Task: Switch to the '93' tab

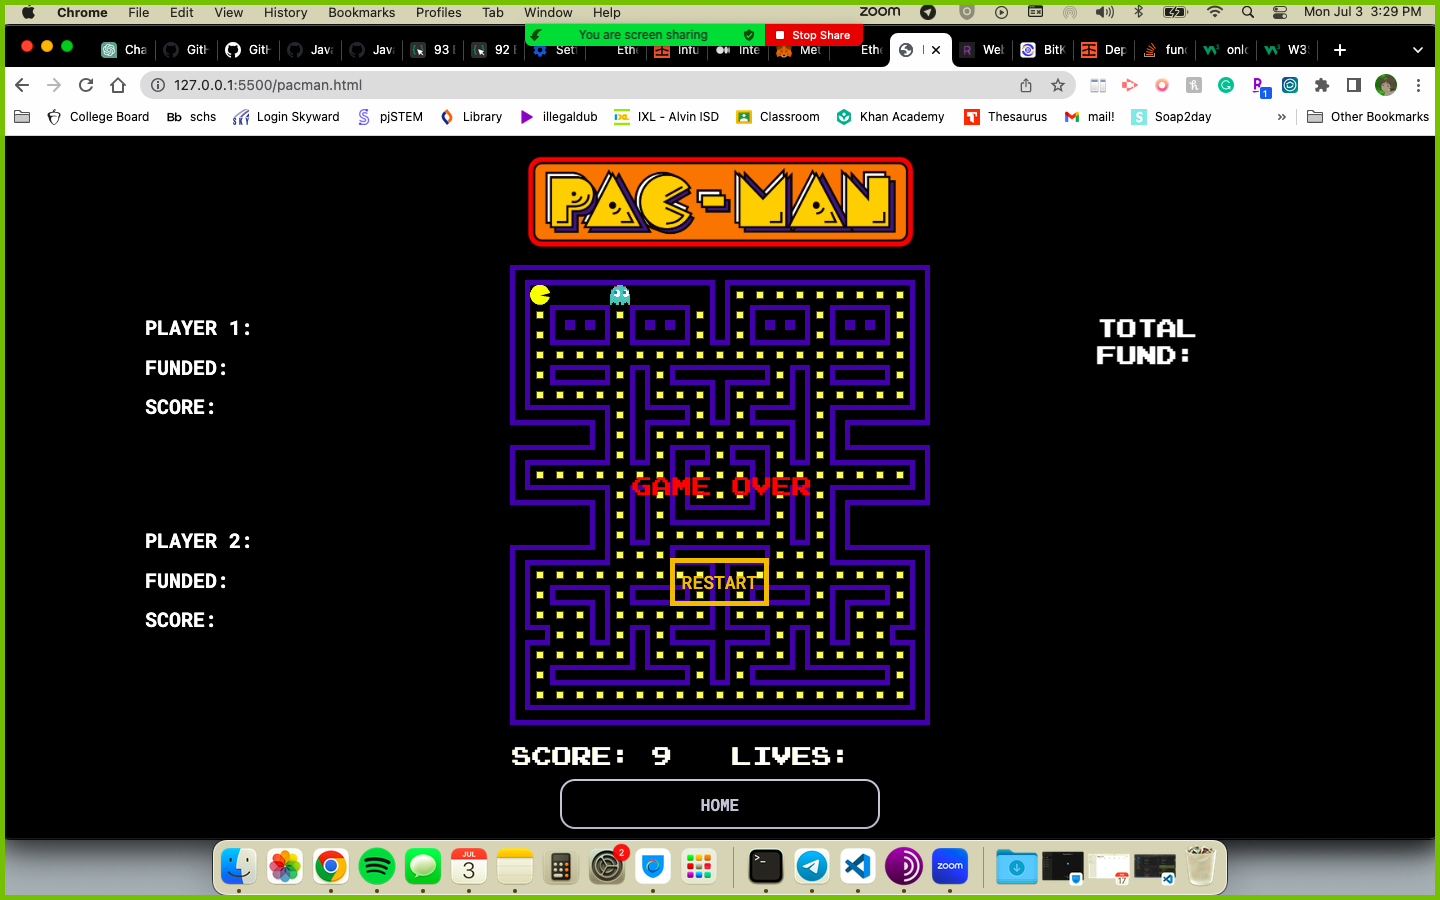Action: (434, 50)
